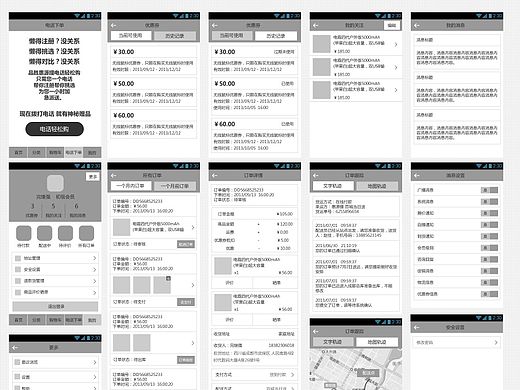The height and width of the screenshot is (390, 520).
Task: Tap back arrow on 更多 more screen
Action: pos(15,348)
